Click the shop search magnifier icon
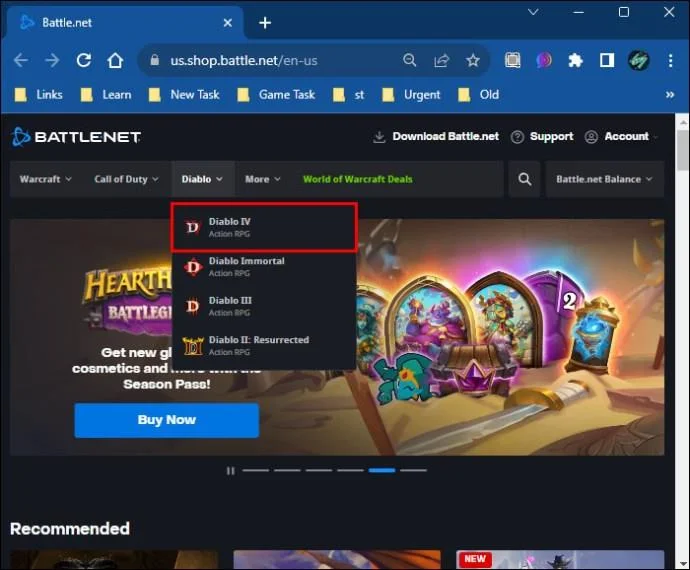 coord(525,179)
